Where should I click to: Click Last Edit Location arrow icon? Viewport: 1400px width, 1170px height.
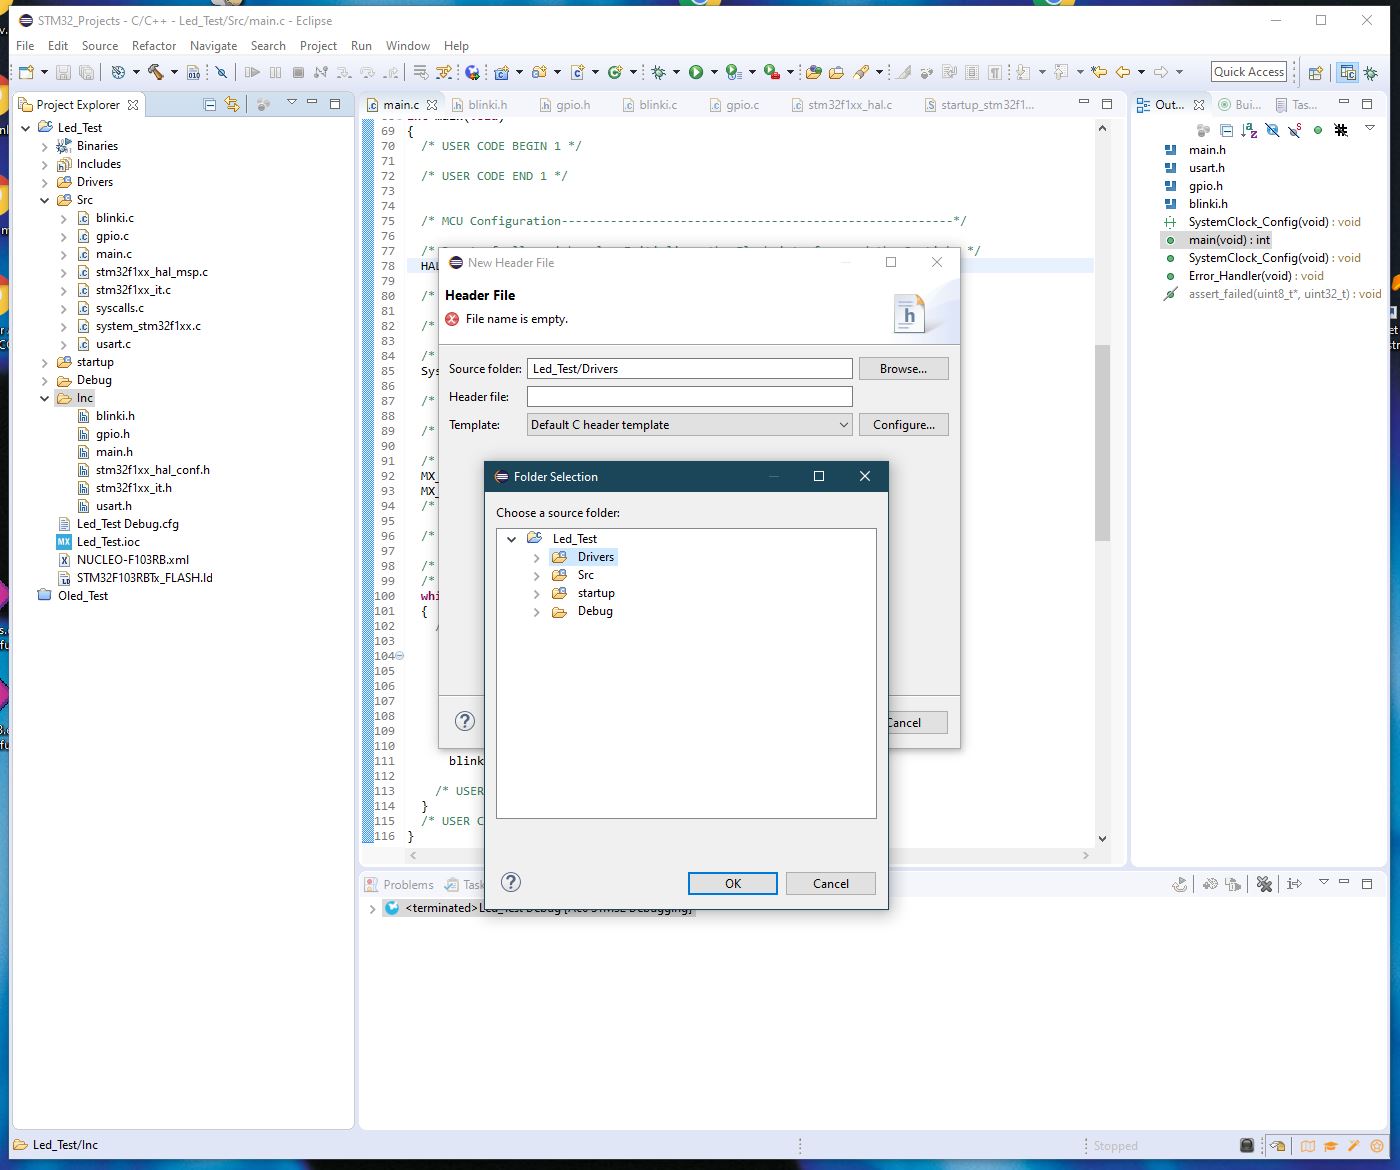(1099, 72)
